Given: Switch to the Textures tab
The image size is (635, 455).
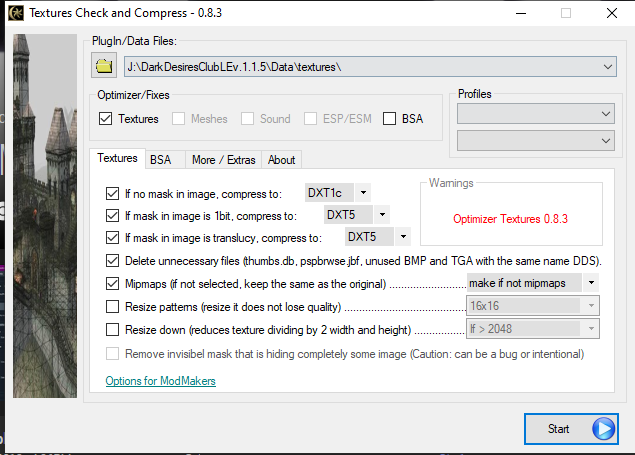Looking at the screenshot, I should coord(117,158).
